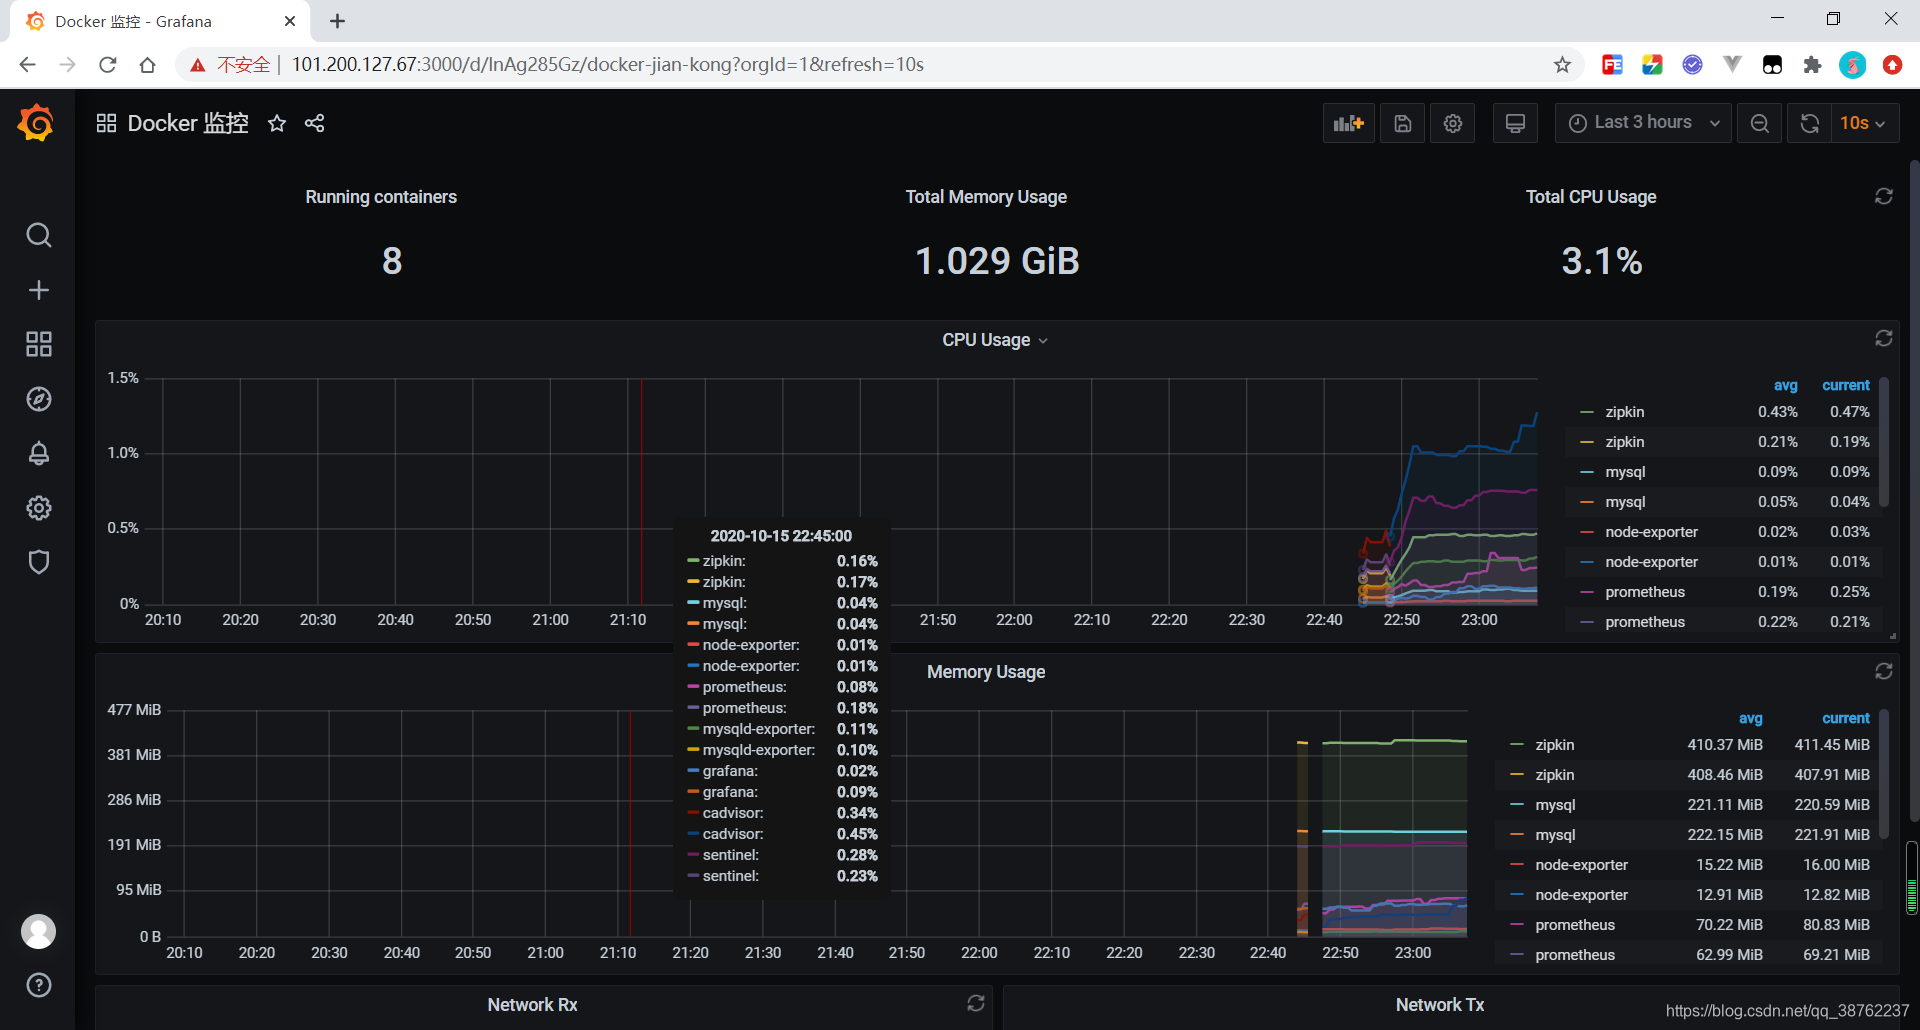The height and width of the screenshot is (1030, 1920).
Task: Click the Add panel button
Action: pyautogui.click(x=1348, y=123)
